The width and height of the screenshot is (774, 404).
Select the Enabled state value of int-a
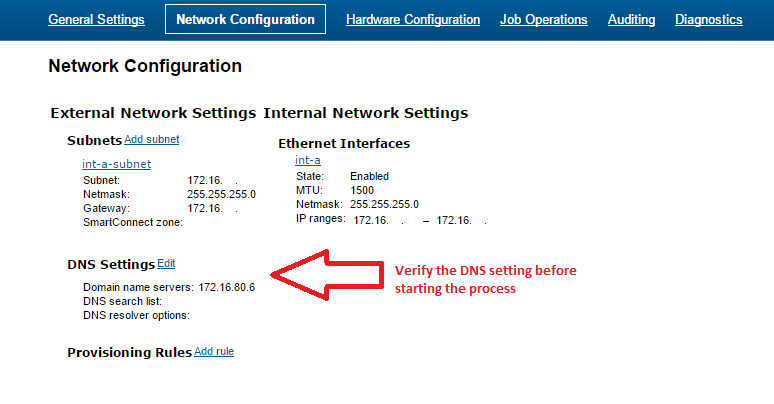pos(369,176)
